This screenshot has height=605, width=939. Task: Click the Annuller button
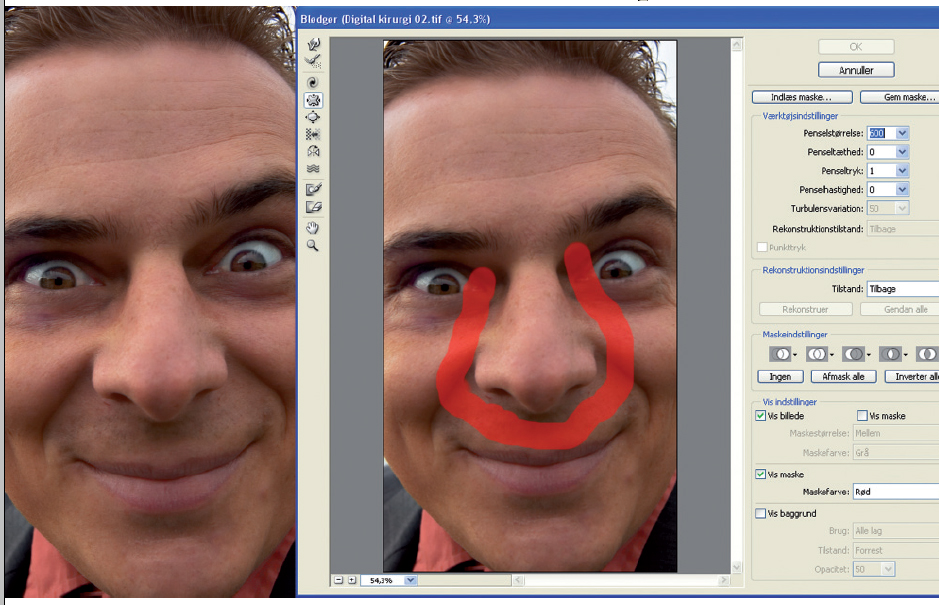856,70
